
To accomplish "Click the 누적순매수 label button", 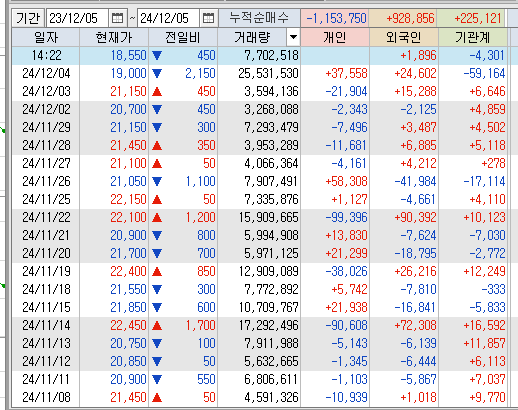I will tap(259, 18).
